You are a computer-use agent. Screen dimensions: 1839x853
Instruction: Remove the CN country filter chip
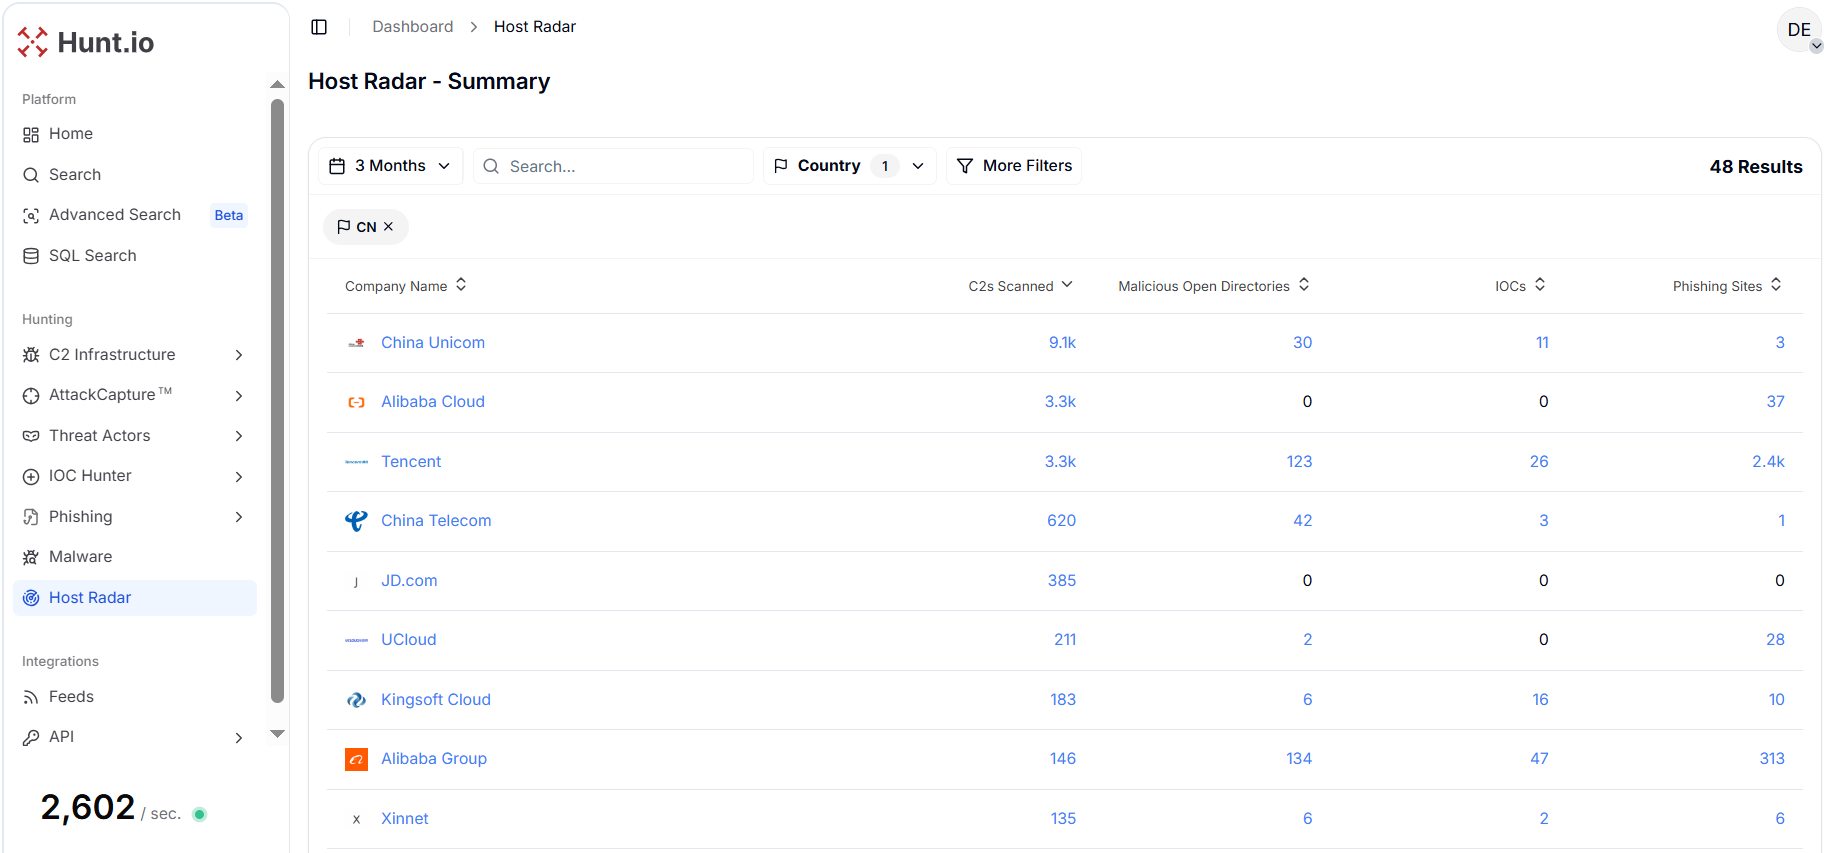pos(389,227)
